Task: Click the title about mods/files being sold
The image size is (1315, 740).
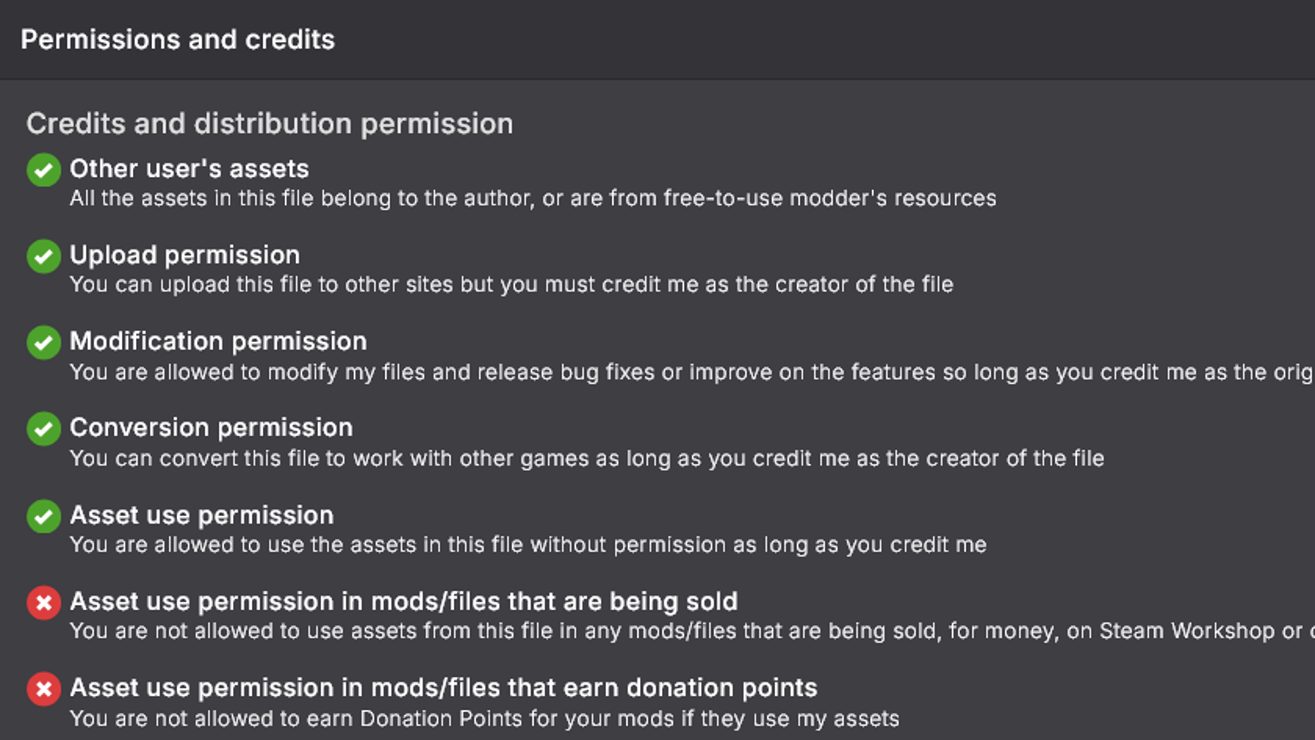Action: 403,602
